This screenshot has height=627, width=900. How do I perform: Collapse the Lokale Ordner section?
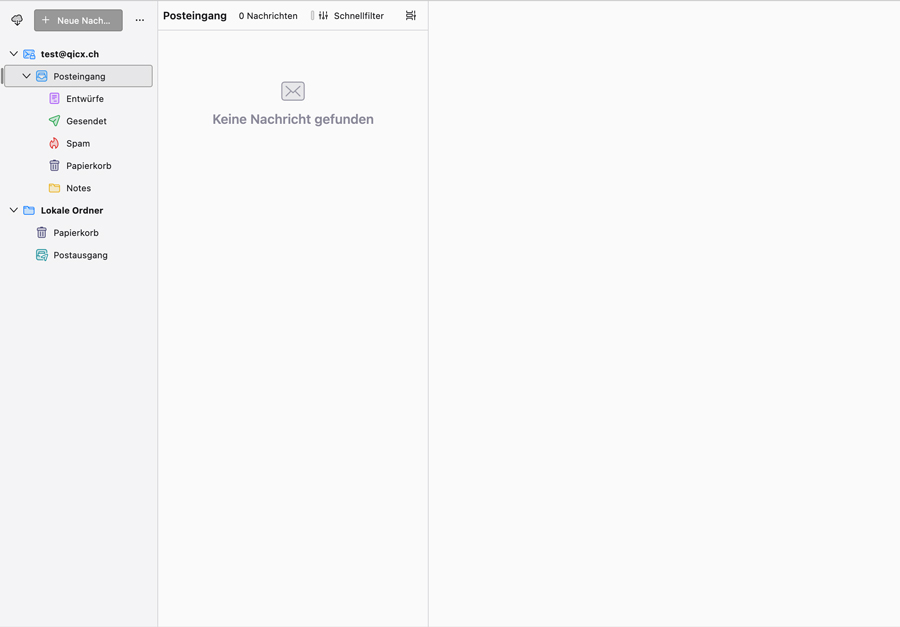point(14,210)
